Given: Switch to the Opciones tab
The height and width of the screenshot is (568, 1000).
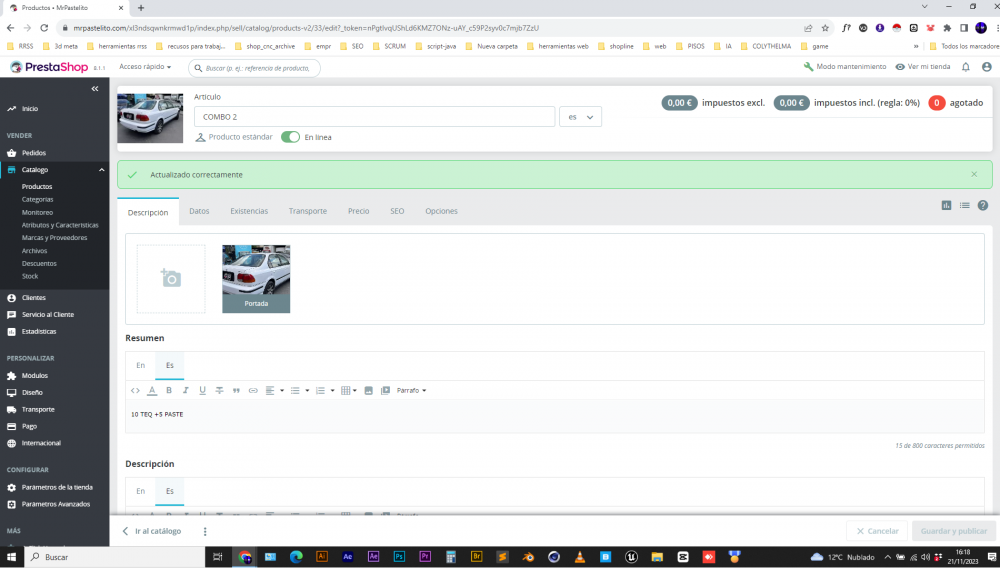Looking at the screenshot, I should point(441,211).
